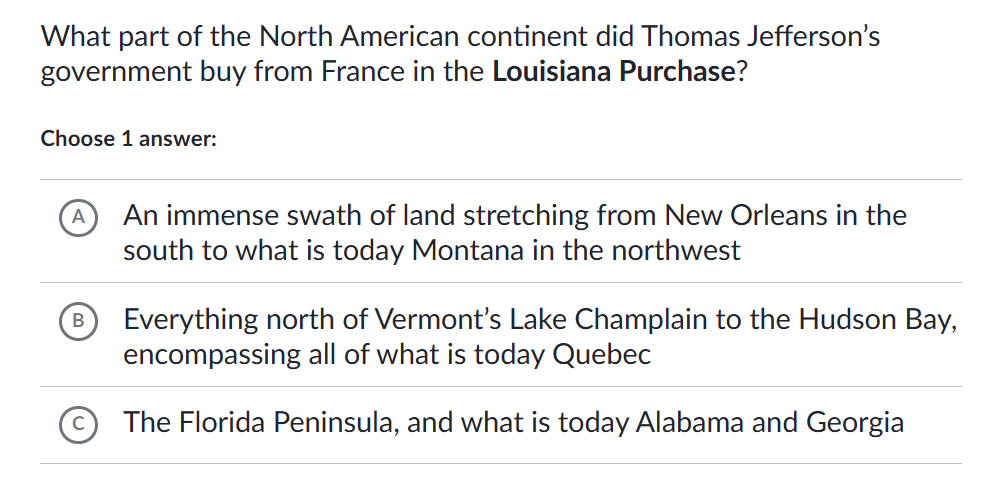Viewport: 1007px width, 497px height.
Task: Click 'Hudson Bay' in the second answer
Action: point(877,320)
